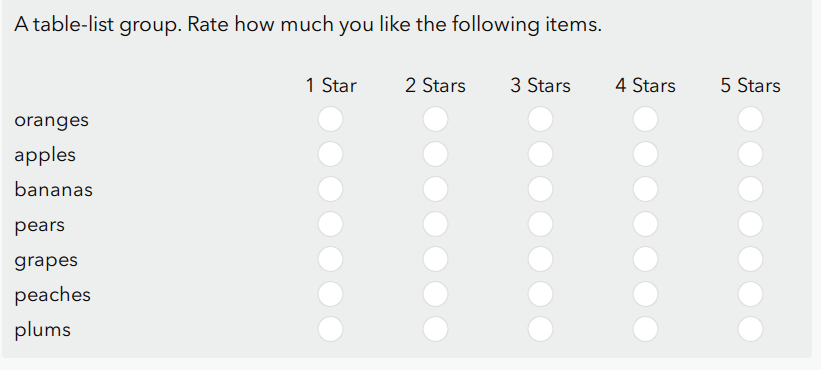
Task: Mark plums as 5 Stars
Action: [750, 329]
